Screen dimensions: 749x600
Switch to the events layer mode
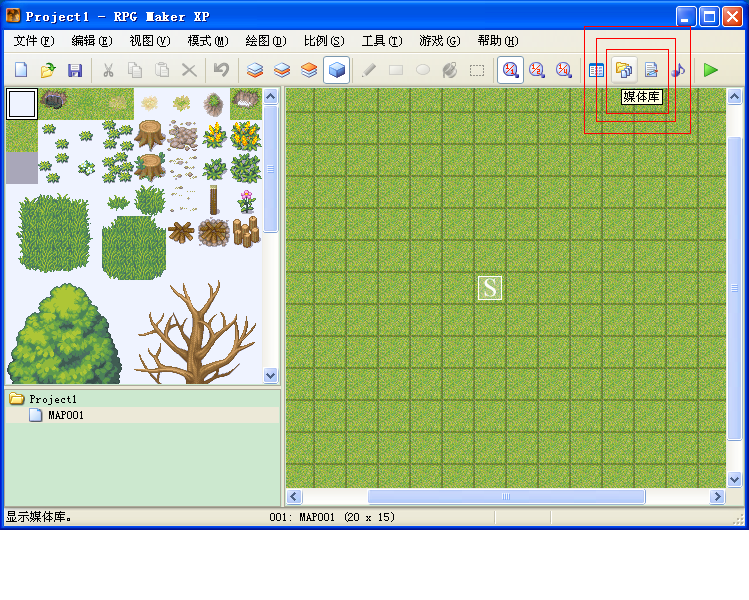(337, 70)
